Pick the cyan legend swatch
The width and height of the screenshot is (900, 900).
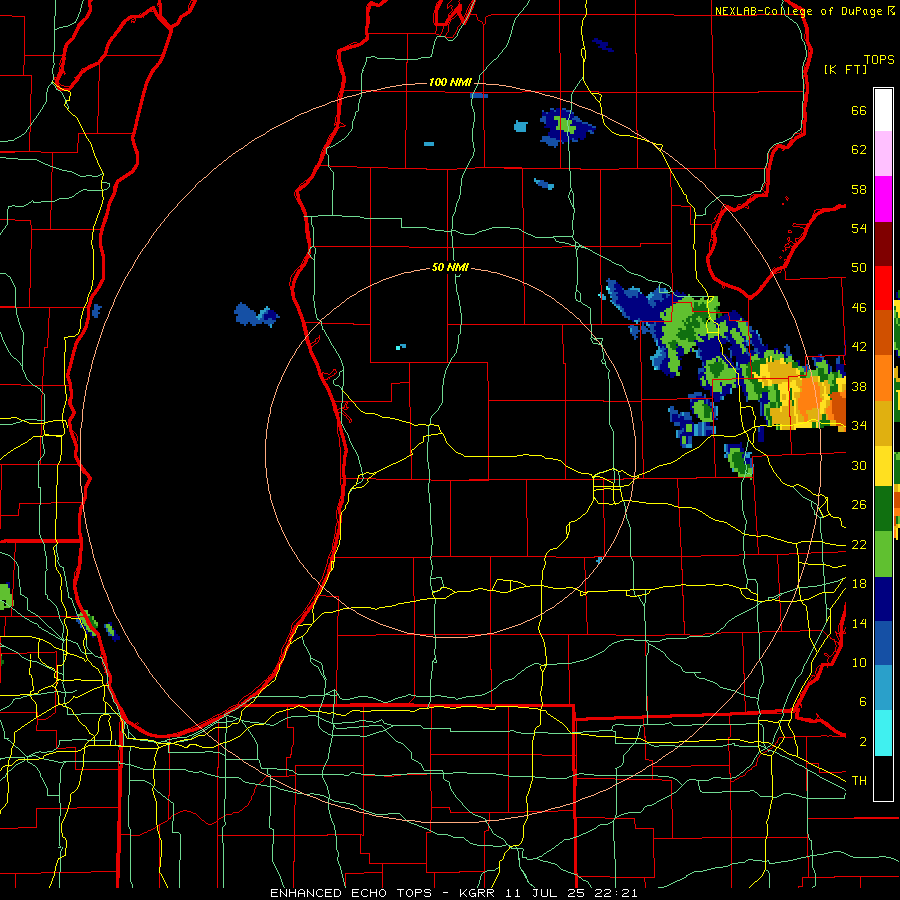point(883,733)
